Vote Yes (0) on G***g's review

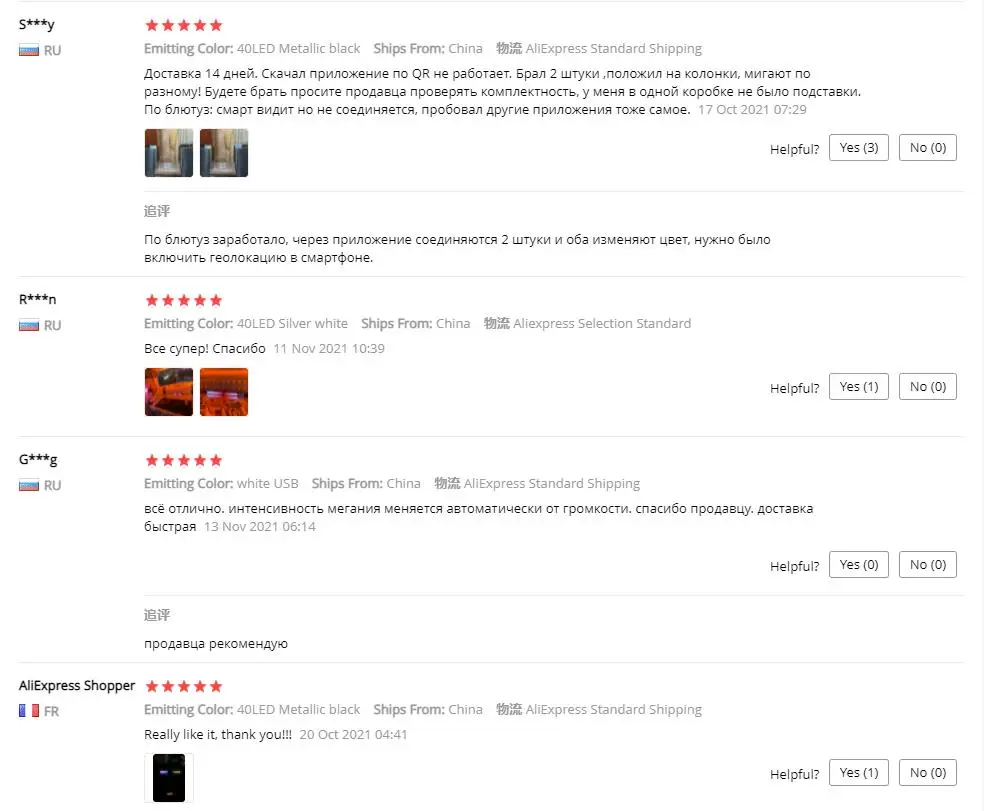click(858, 564)
